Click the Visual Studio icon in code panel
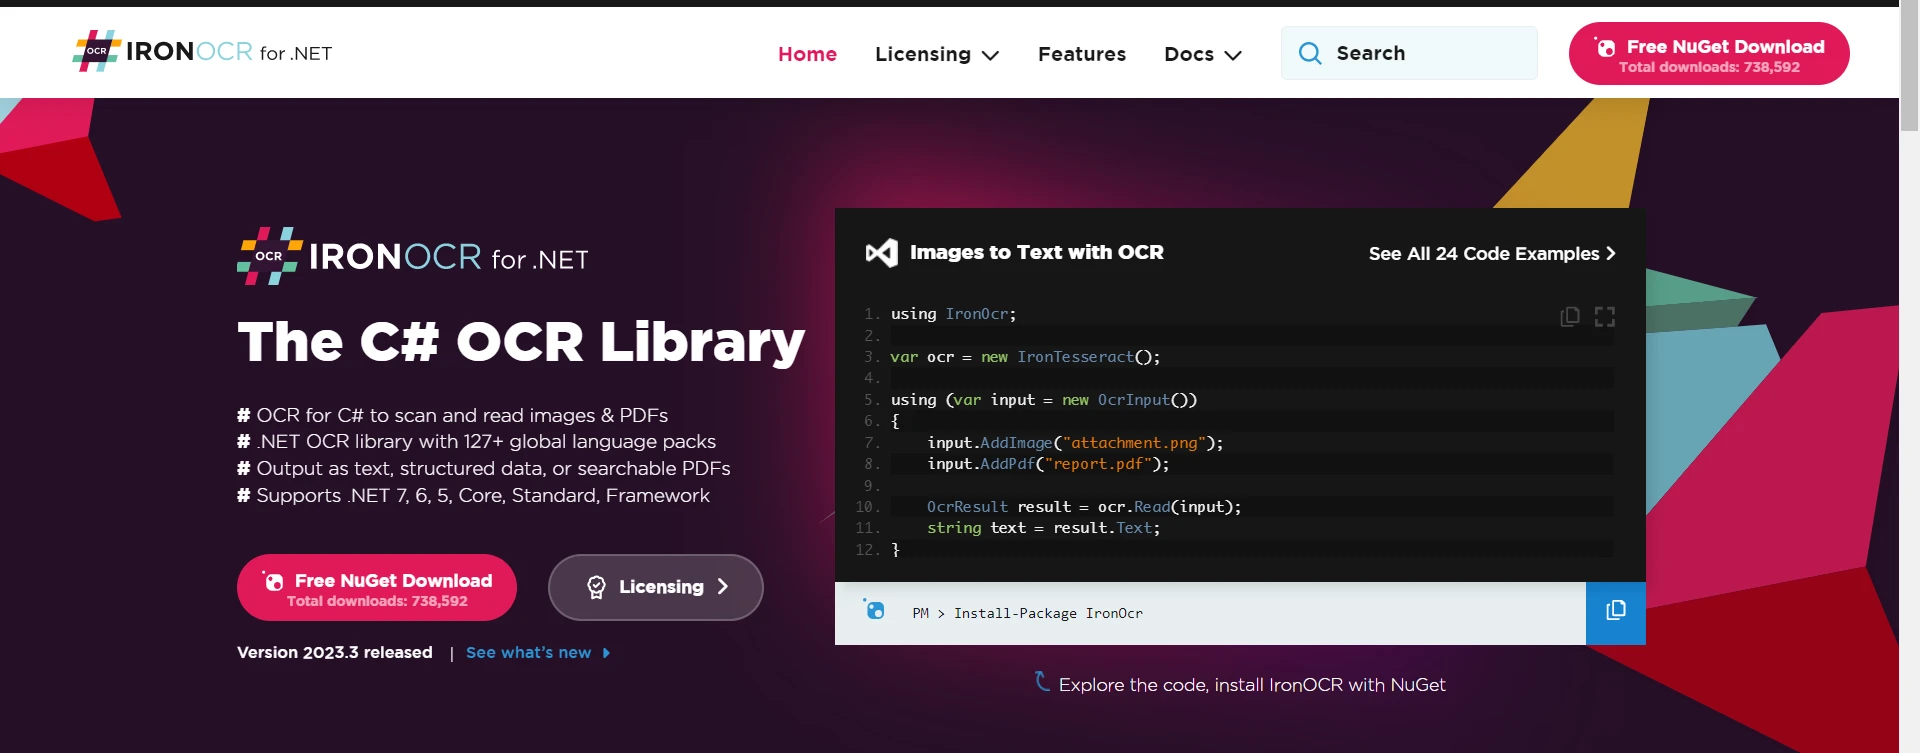Screen dimensions: 1920x753 [x=881, y=253]
